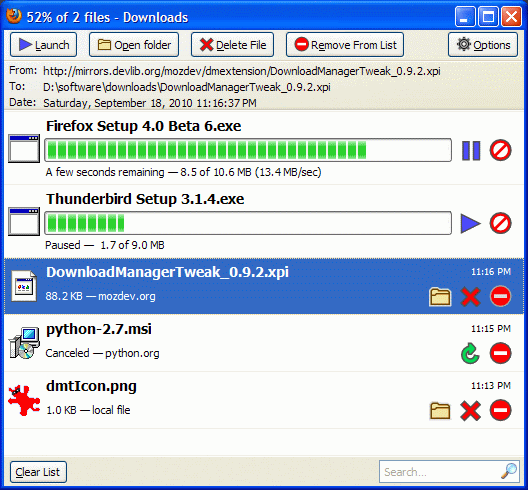This screenshot has width=528, height=490.
Task: Click the 'Canceled — python.org' status text
Action: [102, 353]
